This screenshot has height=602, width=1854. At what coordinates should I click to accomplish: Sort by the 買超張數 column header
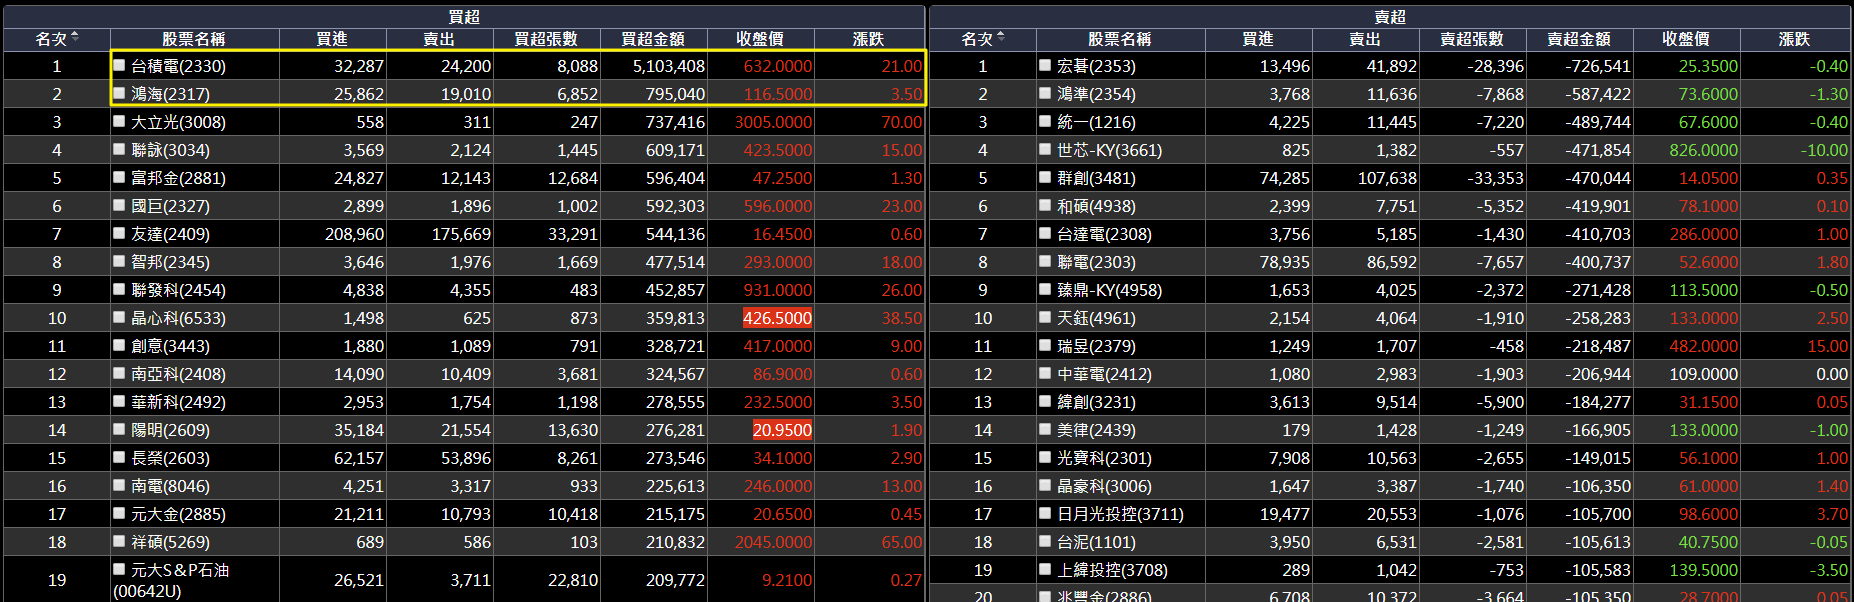546,39
